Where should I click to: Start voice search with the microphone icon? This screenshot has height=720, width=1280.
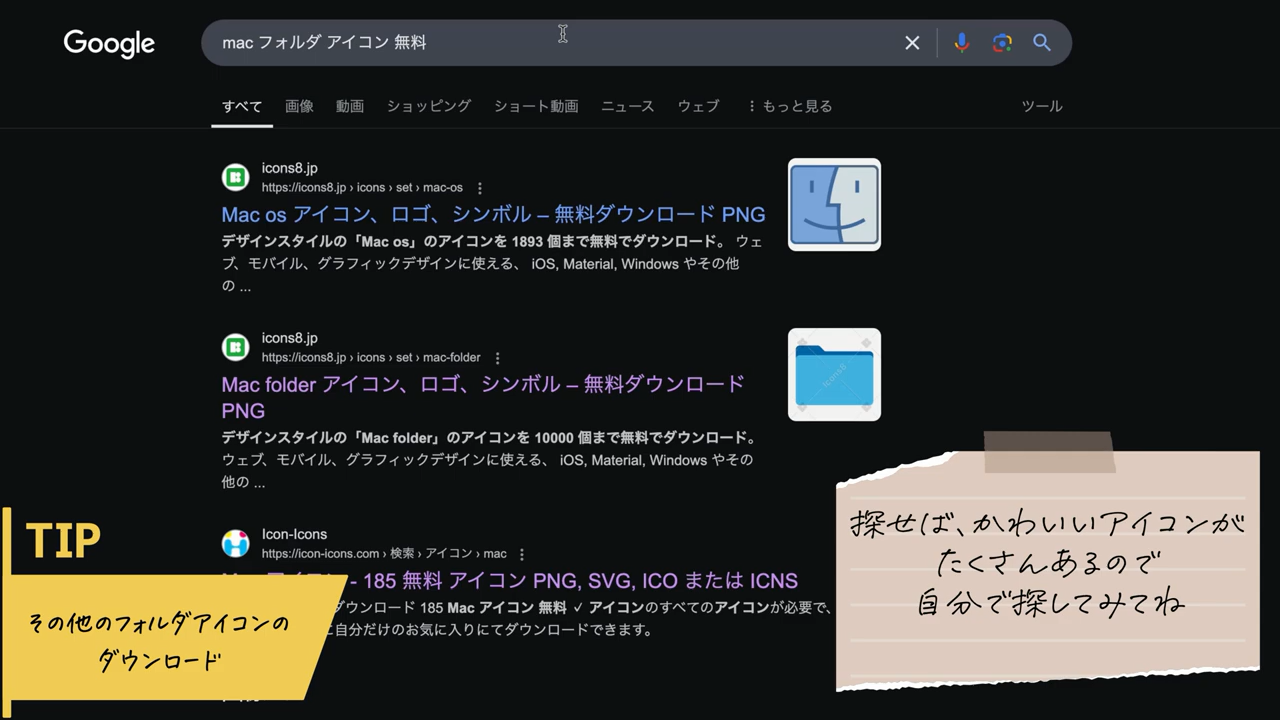(962, 43)
